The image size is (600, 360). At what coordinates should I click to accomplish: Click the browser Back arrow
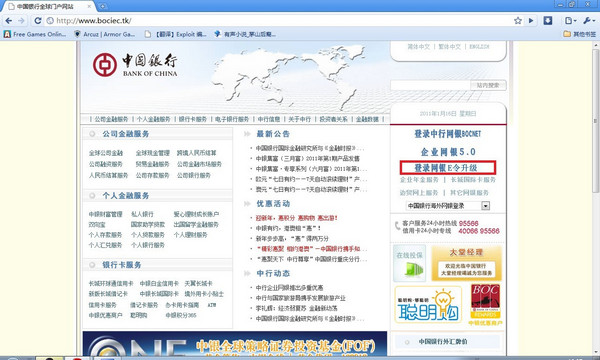(x=9, y=21)
